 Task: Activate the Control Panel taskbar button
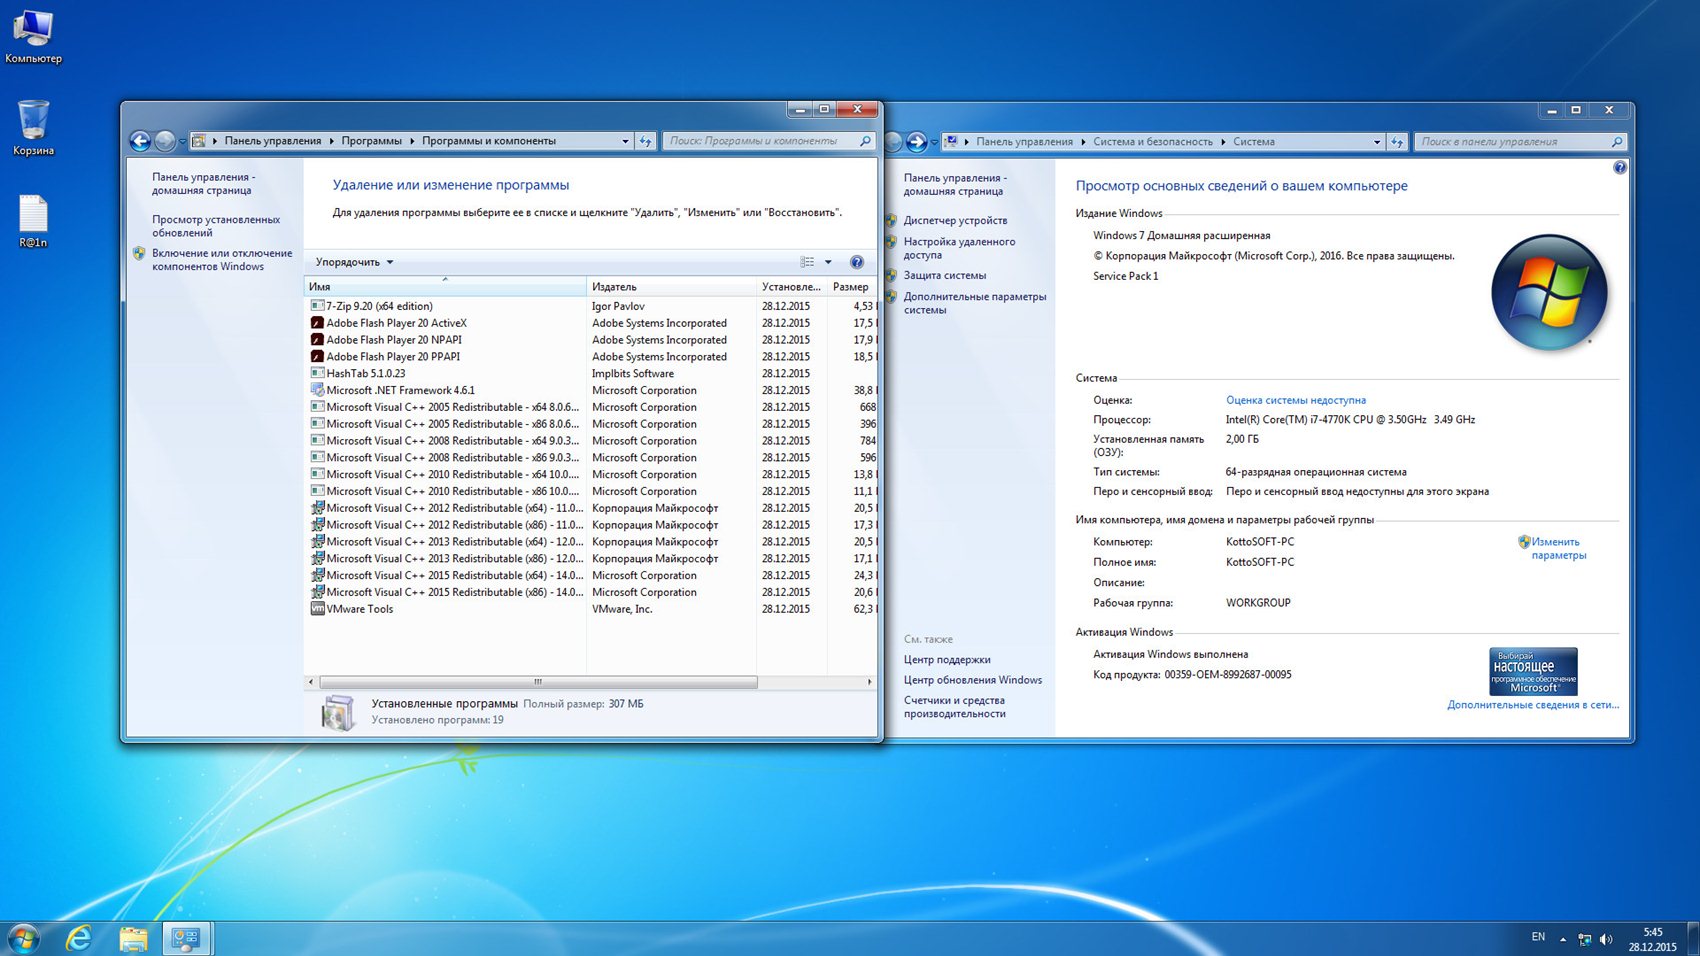(186, 938)
